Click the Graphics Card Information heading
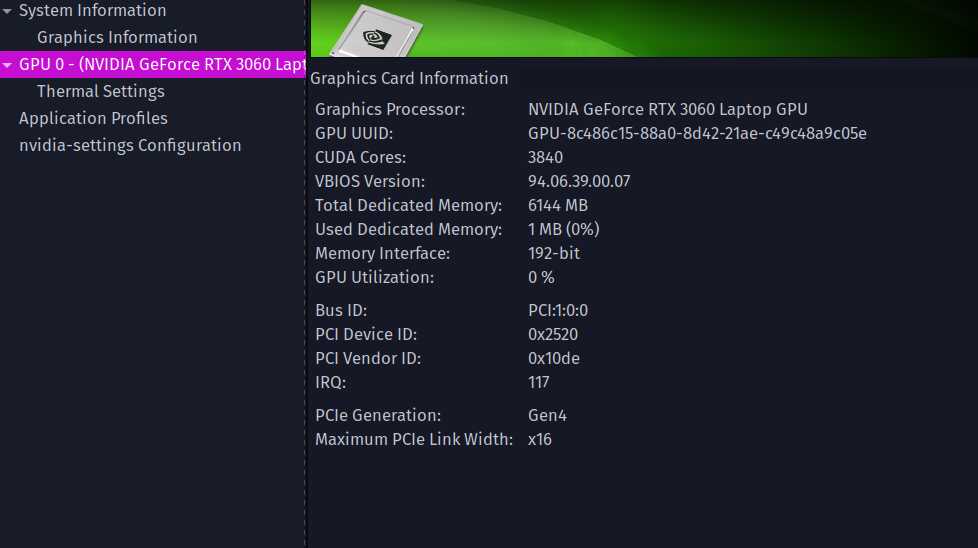Viewport: 978px width, 548px height. coord(409,79)
